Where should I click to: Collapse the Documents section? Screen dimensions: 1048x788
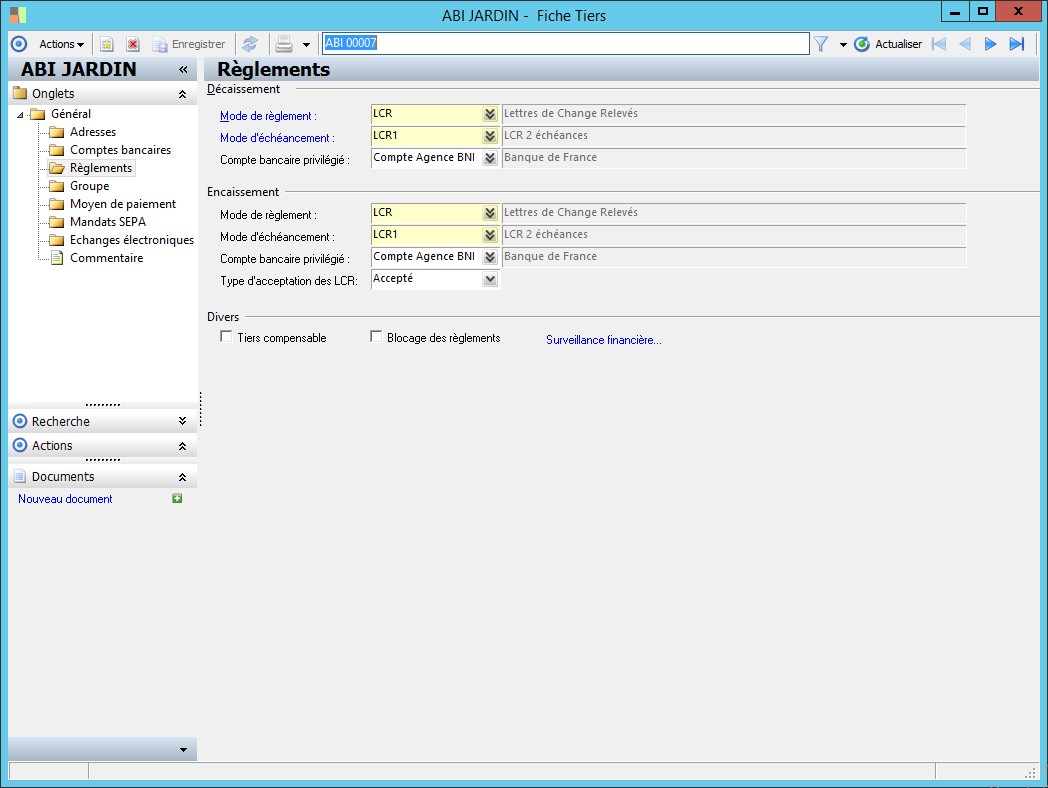(182, 477)
